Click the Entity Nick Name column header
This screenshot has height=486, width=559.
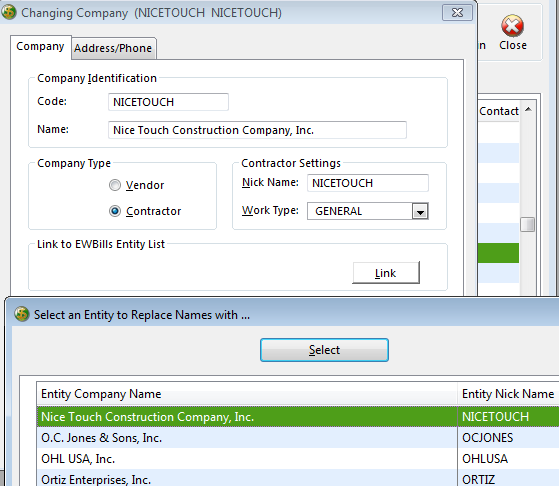pos(508,394)
